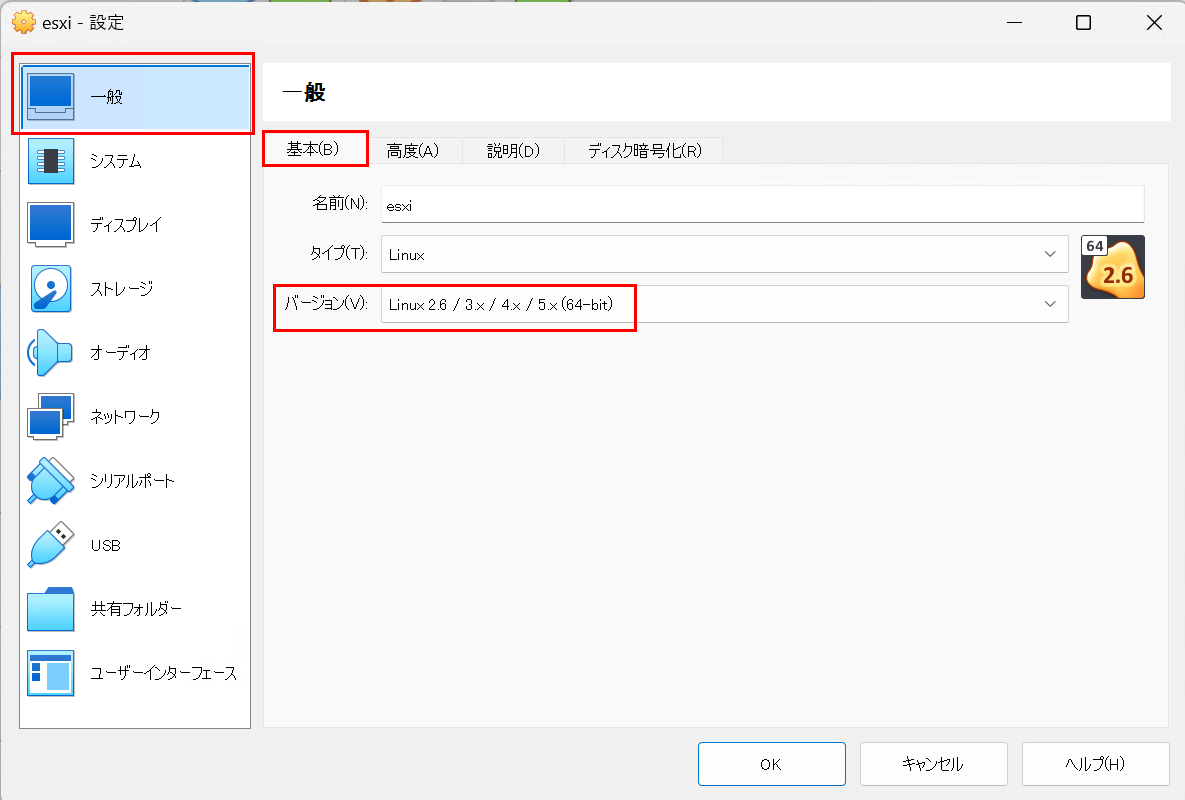Screen dimensions: 1185x800
Task: Select the 共有フォルダー label in sidebar
Action: pos(136,609)
